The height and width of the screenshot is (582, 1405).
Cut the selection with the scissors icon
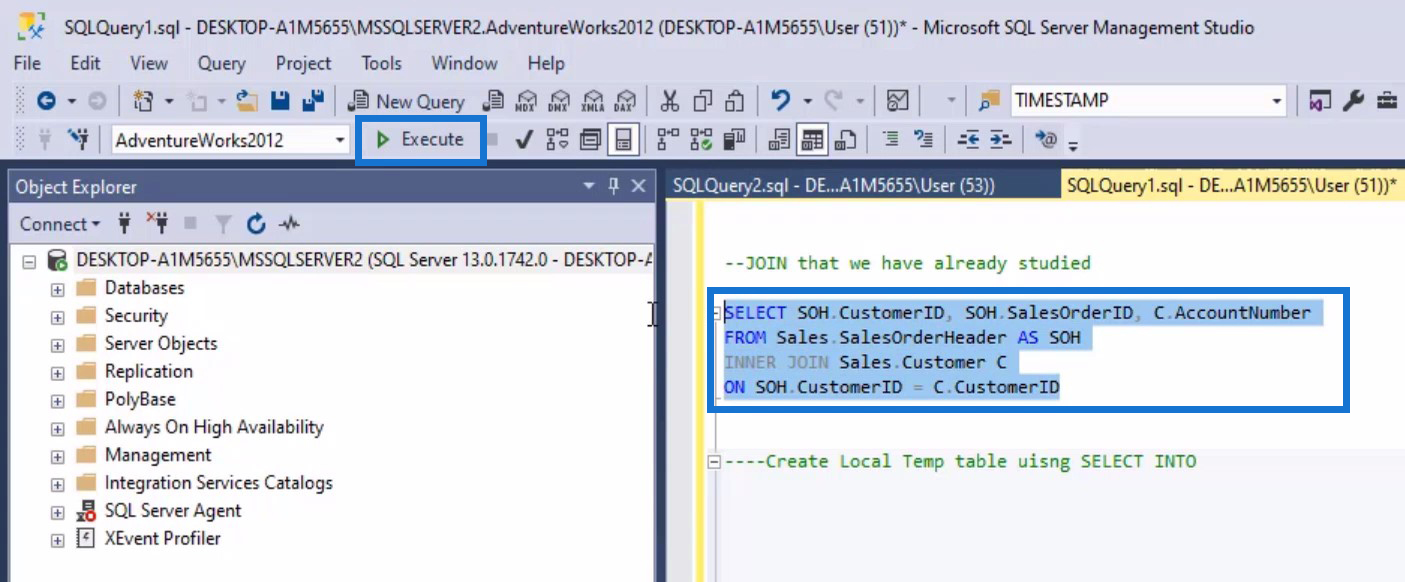pos(670,101)
